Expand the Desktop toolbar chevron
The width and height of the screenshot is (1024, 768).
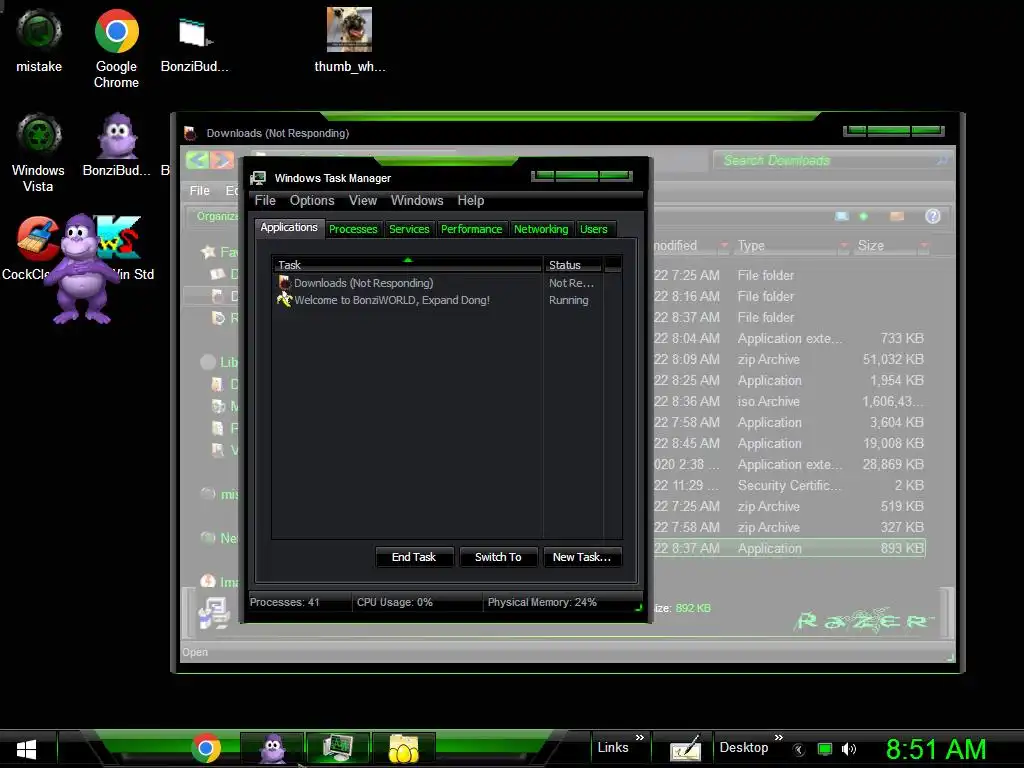point(778,738)
